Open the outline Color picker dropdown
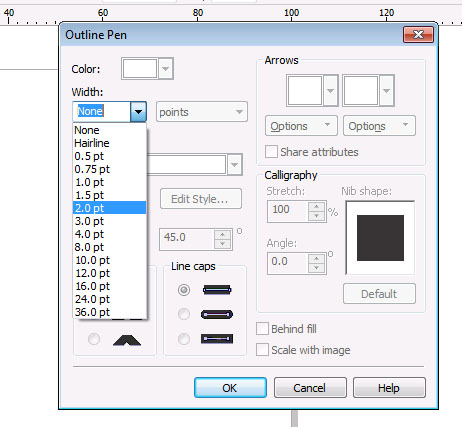The image size is (462, 427). point(165,69)
